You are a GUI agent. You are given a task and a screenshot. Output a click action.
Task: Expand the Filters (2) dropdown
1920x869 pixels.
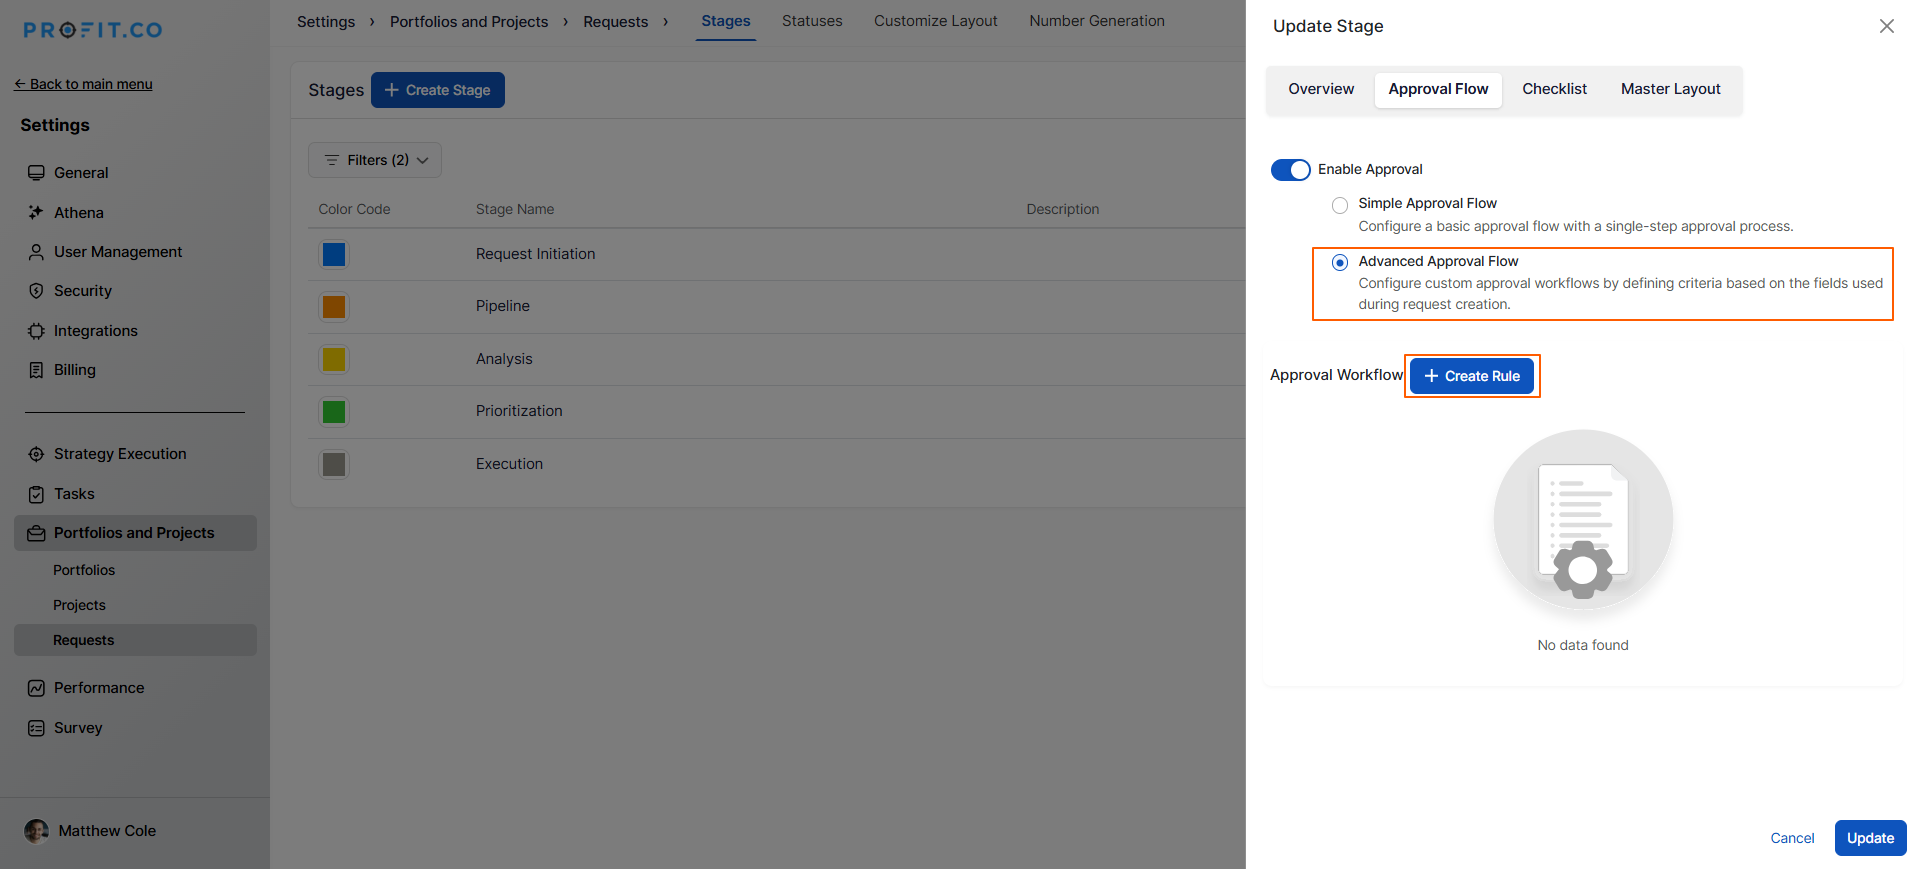[x=375, y=160]
